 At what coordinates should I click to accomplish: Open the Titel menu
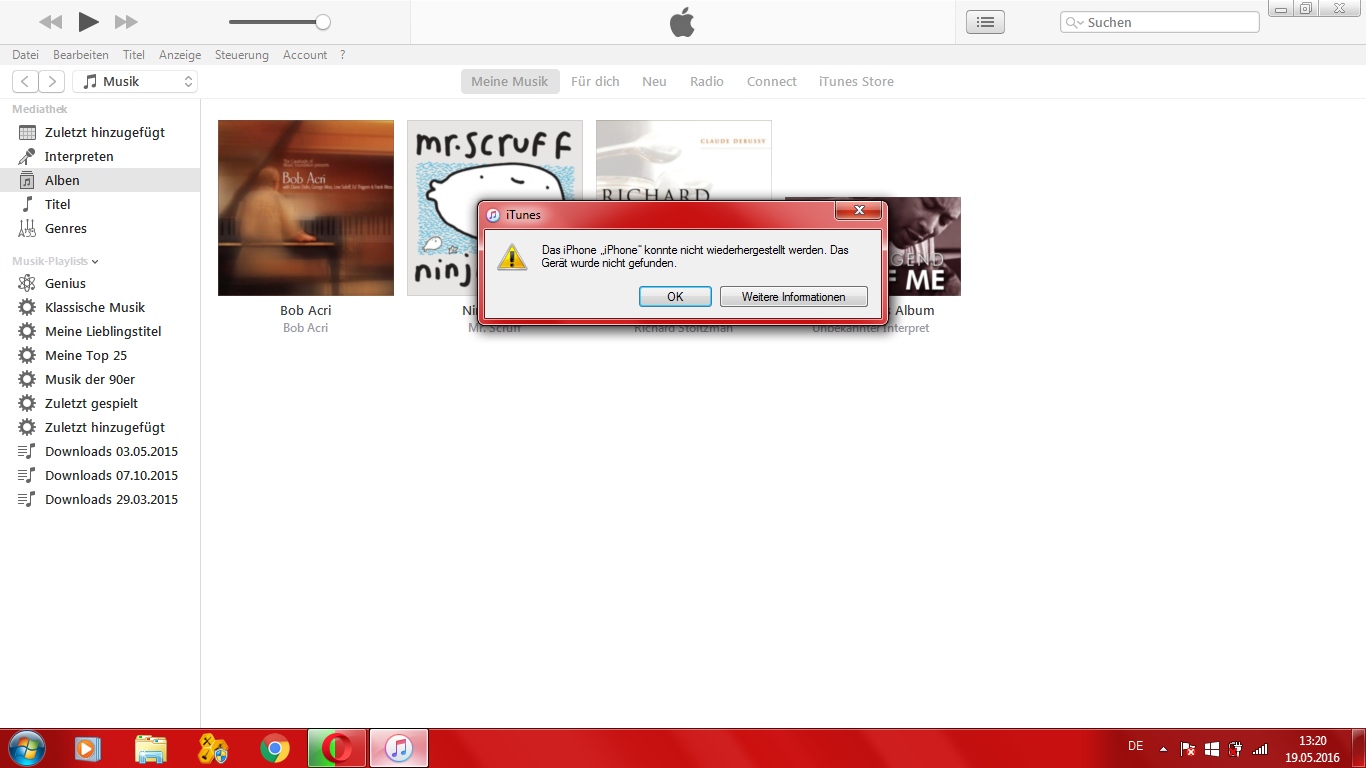[134, 55]
